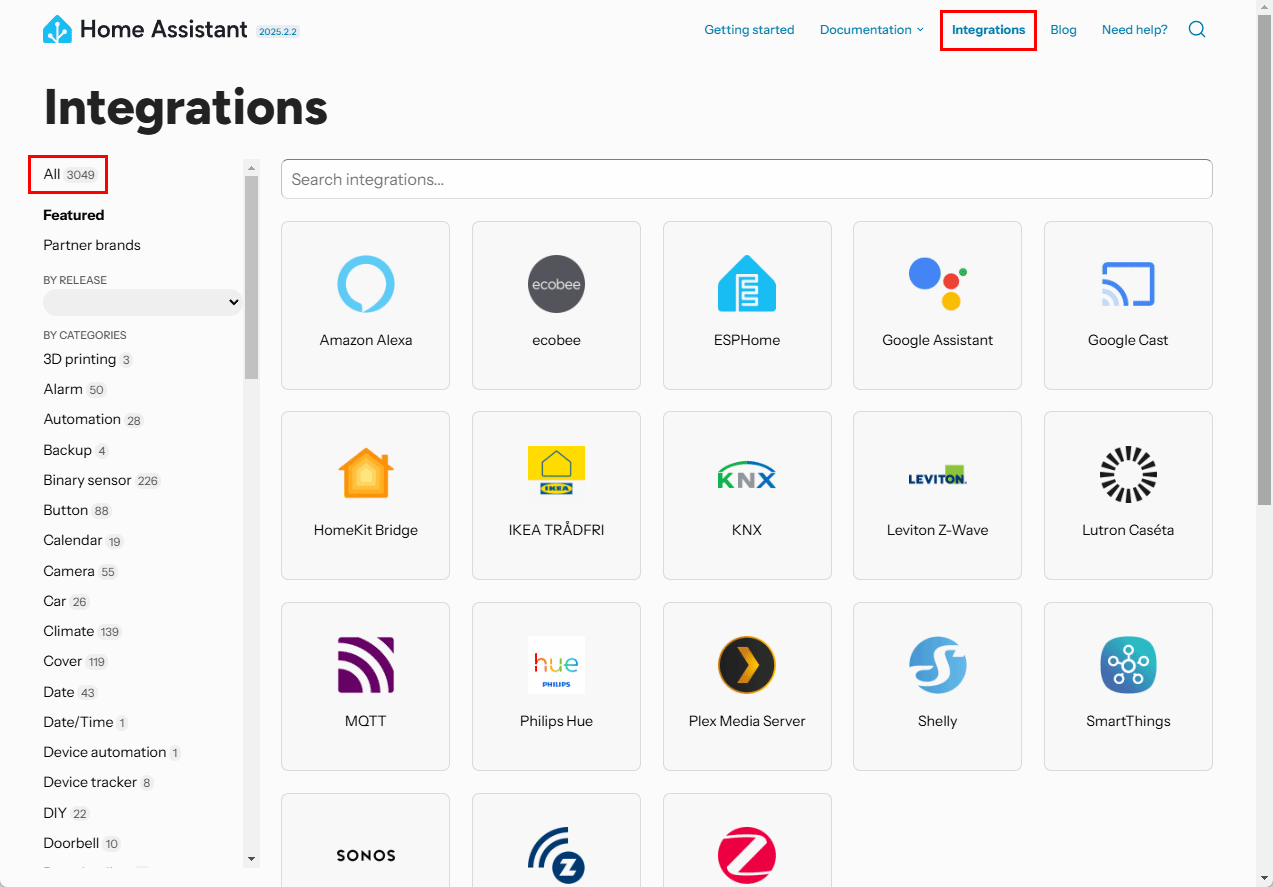The image size is (1273, 887).
Task: Select the Plex Media Server icon
Action: click(747, 665)
